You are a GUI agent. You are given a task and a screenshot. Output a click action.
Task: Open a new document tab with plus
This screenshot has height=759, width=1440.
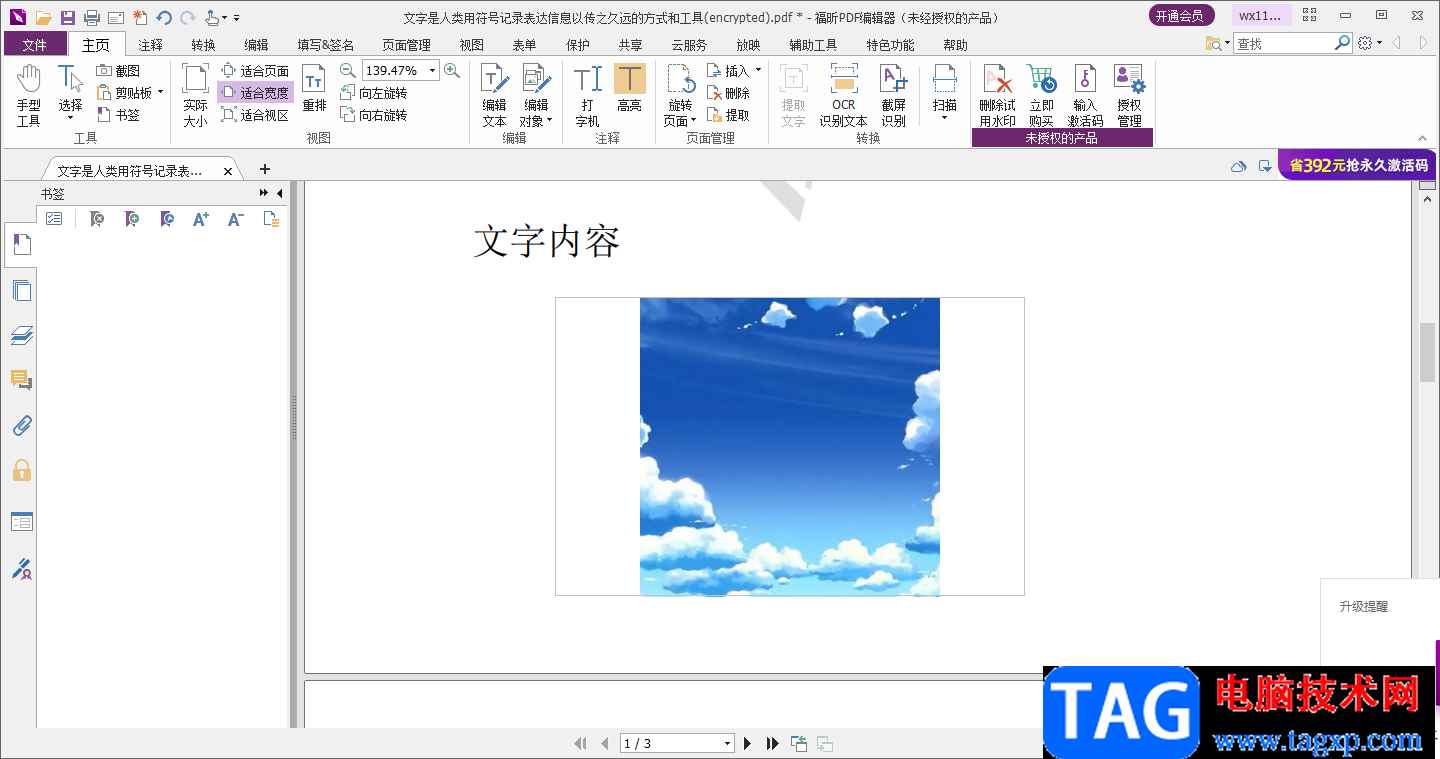point(265,169)
